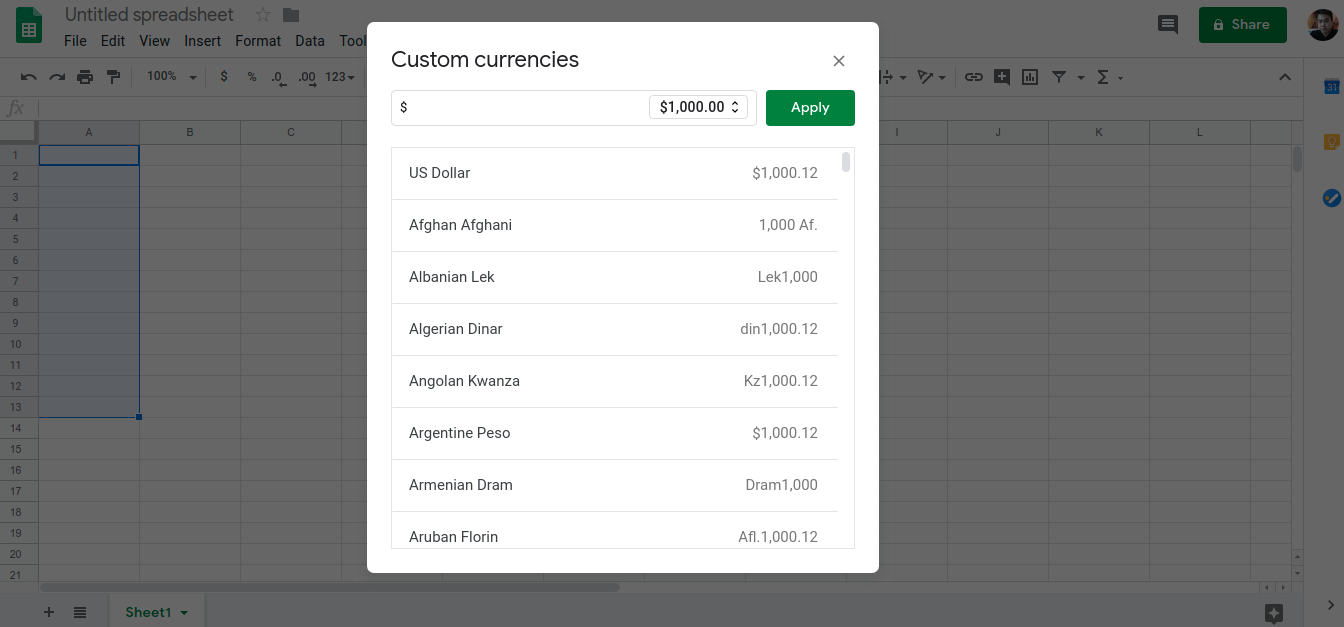Click the currency symbol input field

pyautogui.click(x=520, y=108)
